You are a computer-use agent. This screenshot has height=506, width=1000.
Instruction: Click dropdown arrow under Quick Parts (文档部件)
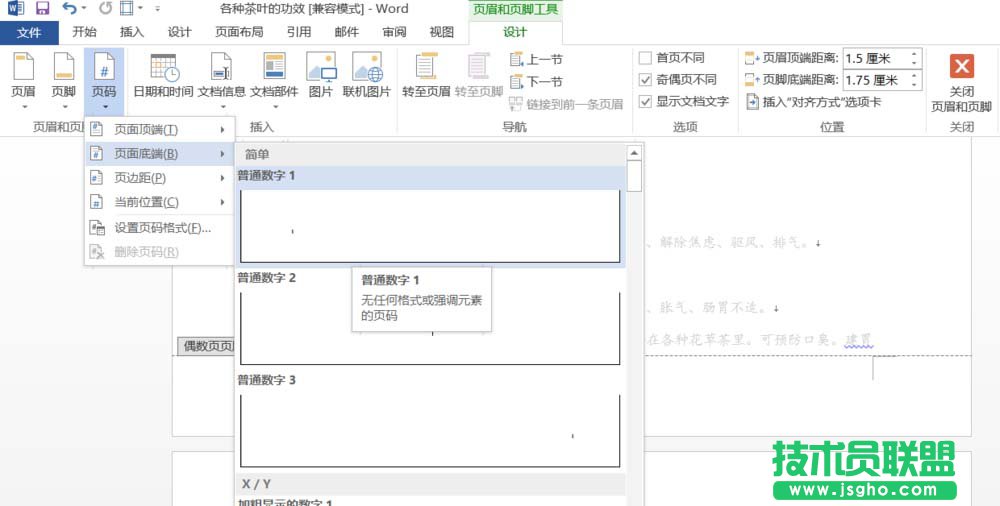click(x=274, y=107)
